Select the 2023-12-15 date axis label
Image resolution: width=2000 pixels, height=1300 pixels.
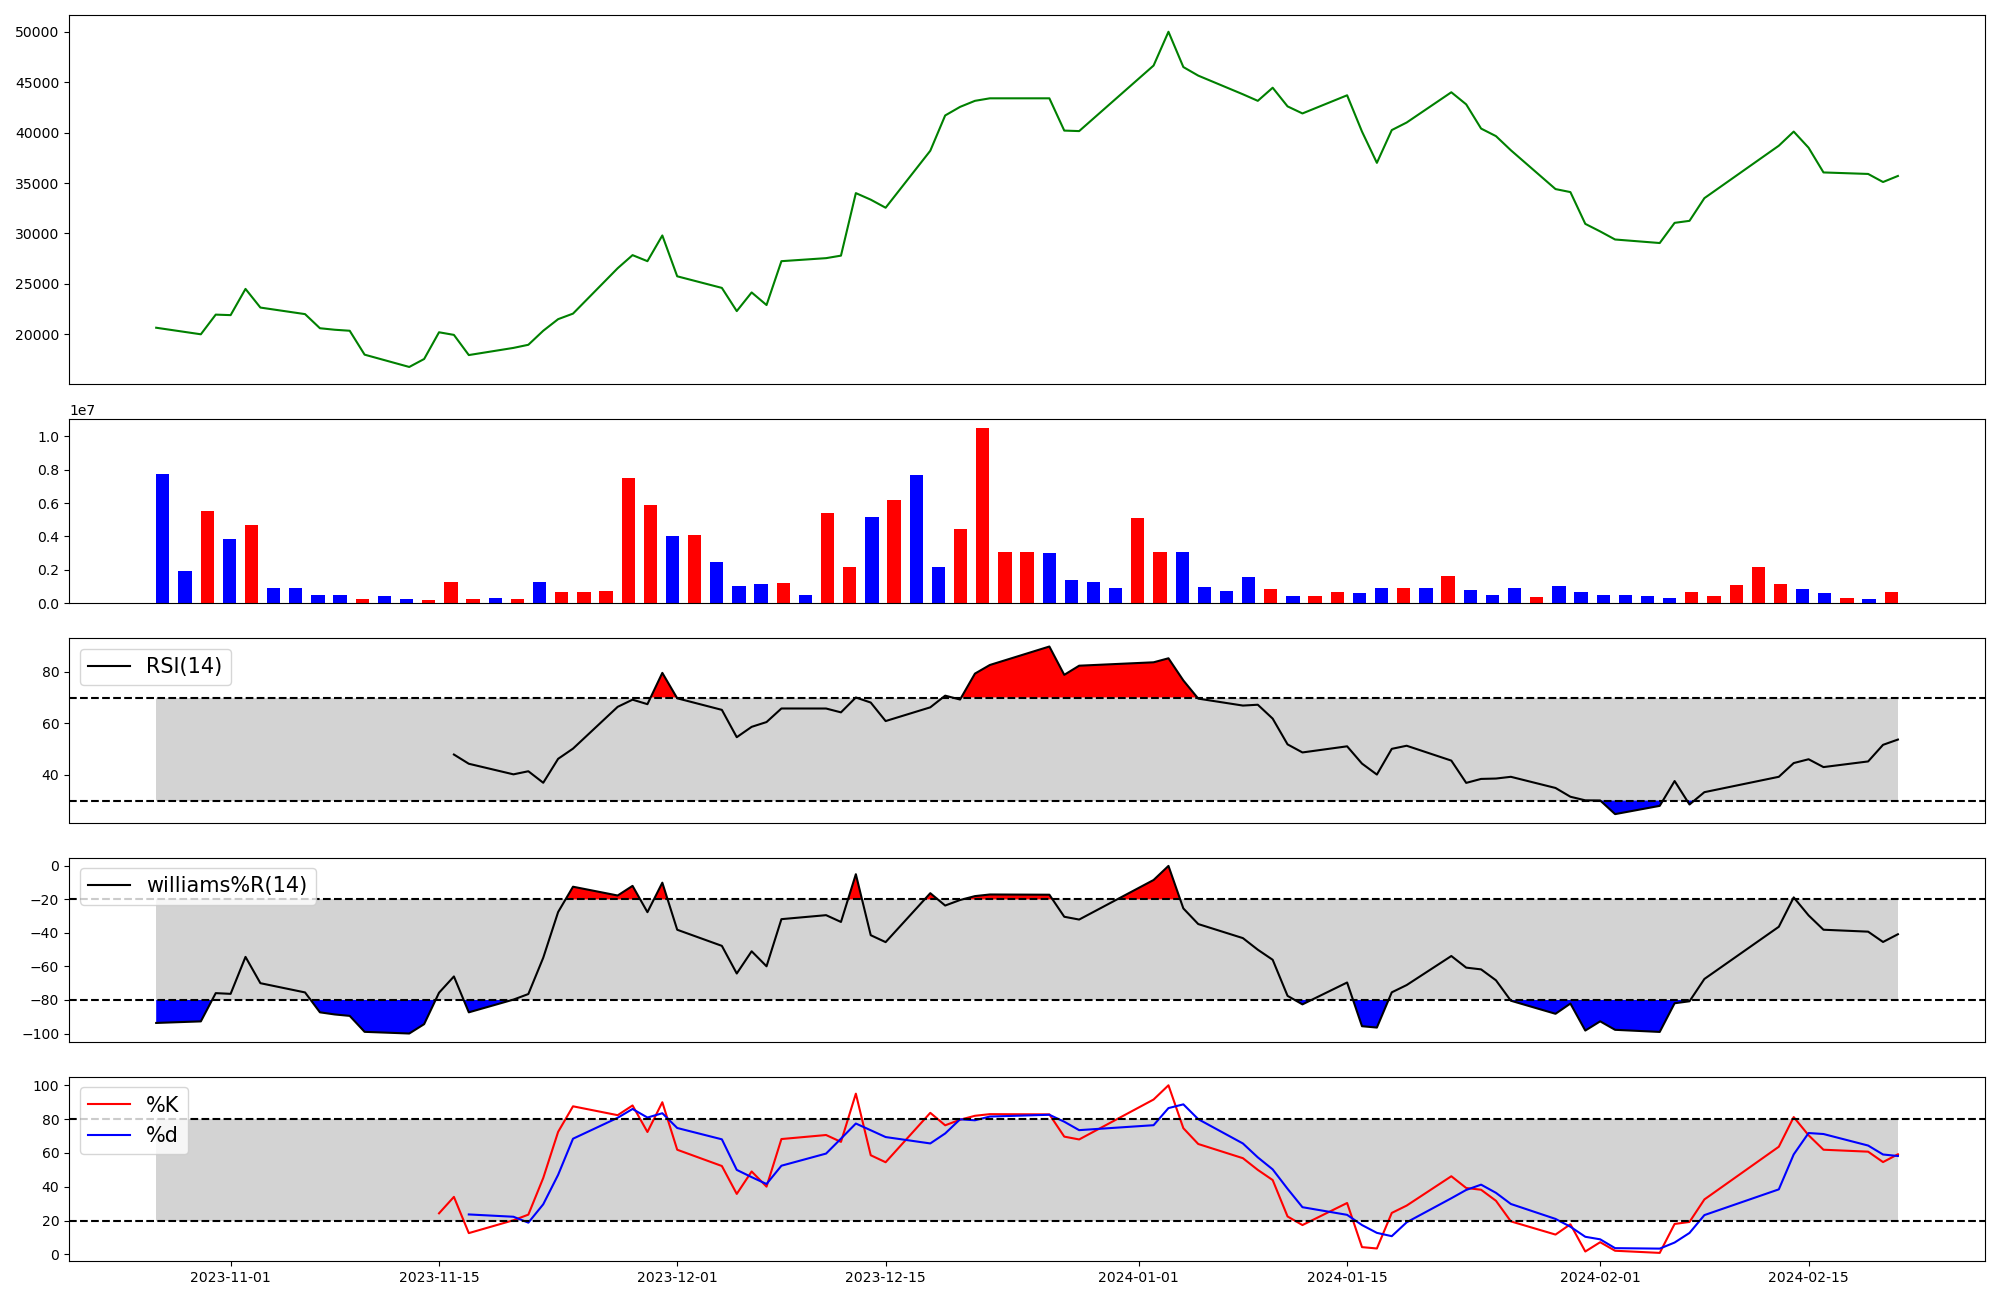(885, 1277)
